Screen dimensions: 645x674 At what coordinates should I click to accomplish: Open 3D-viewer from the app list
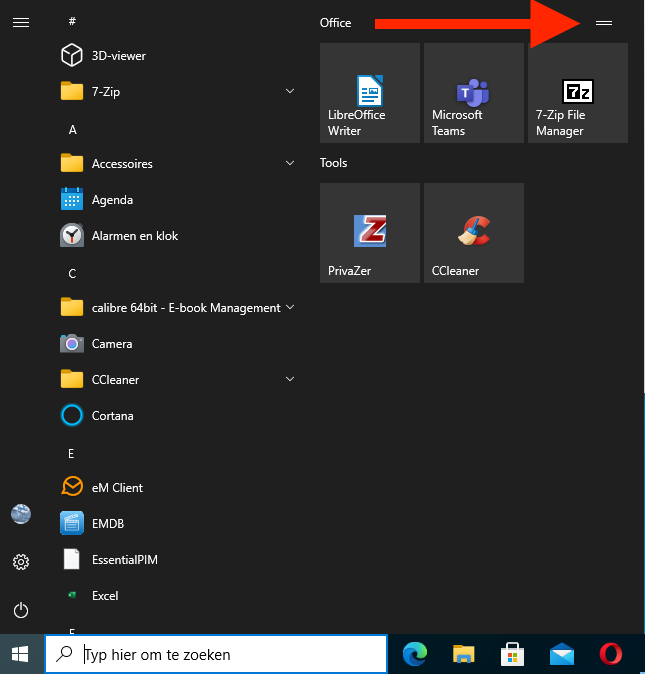point(118,56)
